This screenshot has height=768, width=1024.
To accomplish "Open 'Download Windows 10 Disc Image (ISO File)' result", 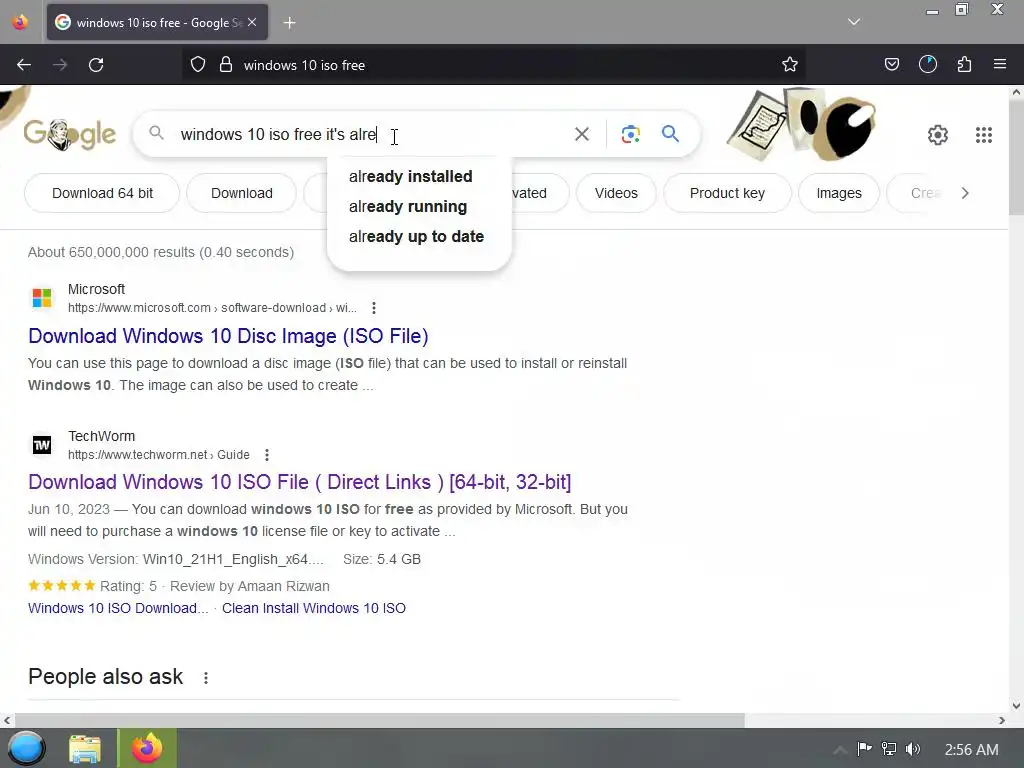I will (x=228, y=336).
